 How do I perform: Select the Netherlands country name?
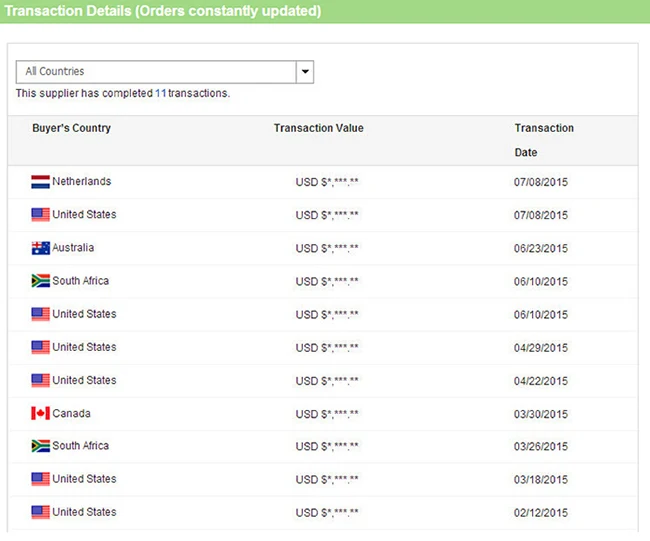(82, 182)
